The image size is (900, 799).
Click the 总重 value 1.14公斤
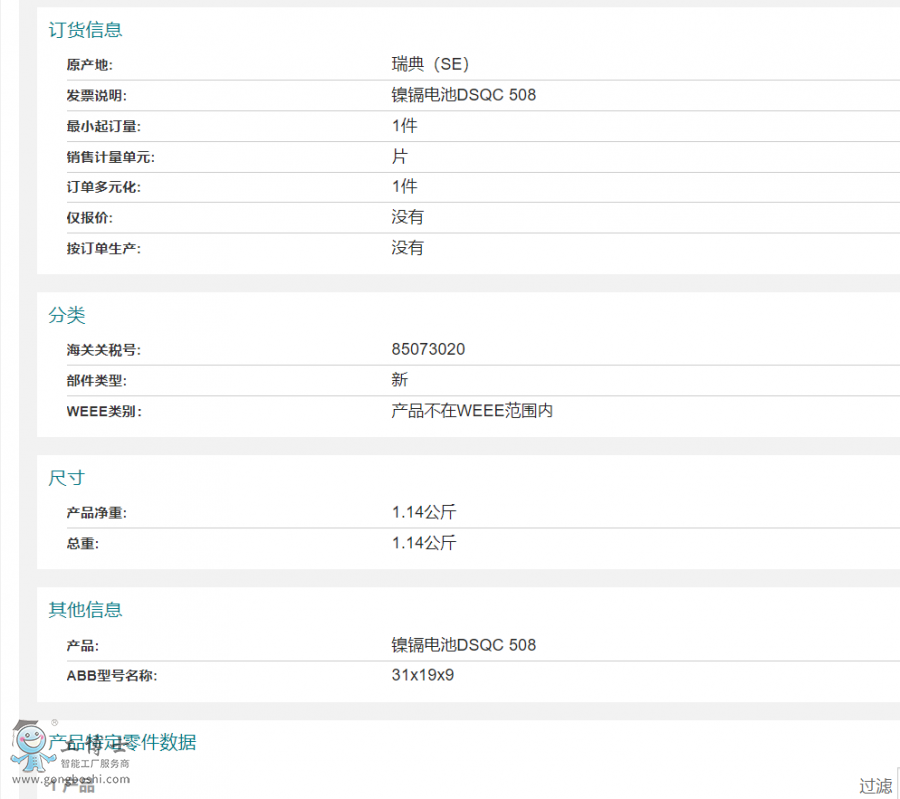click(x=423, y=543)
